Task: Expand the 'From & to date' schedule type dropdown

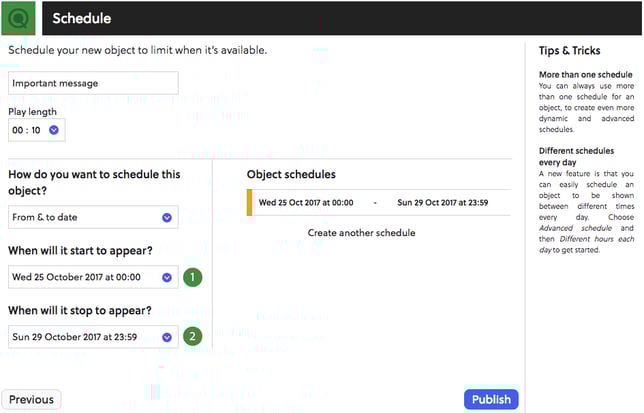Action: coord(166,218)
